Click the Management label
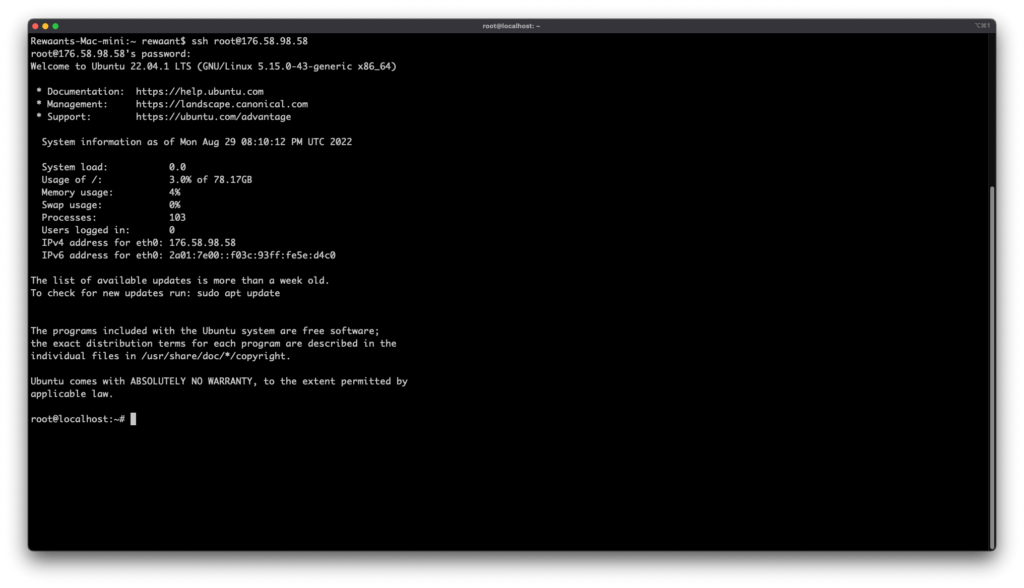This screenshot has height=588, width=1024. coord(78,104)
